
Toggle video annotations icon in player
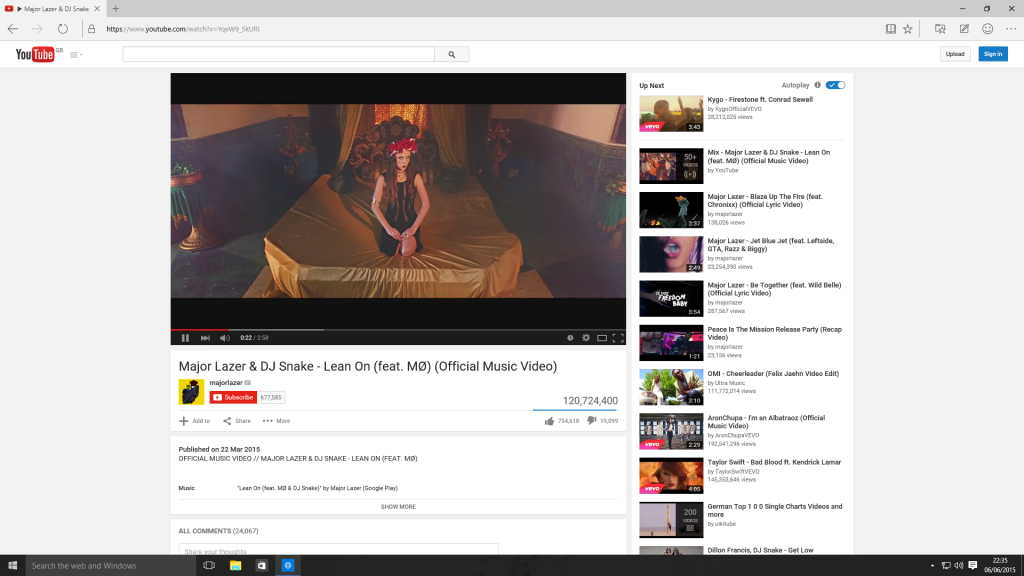click(570, 338)
